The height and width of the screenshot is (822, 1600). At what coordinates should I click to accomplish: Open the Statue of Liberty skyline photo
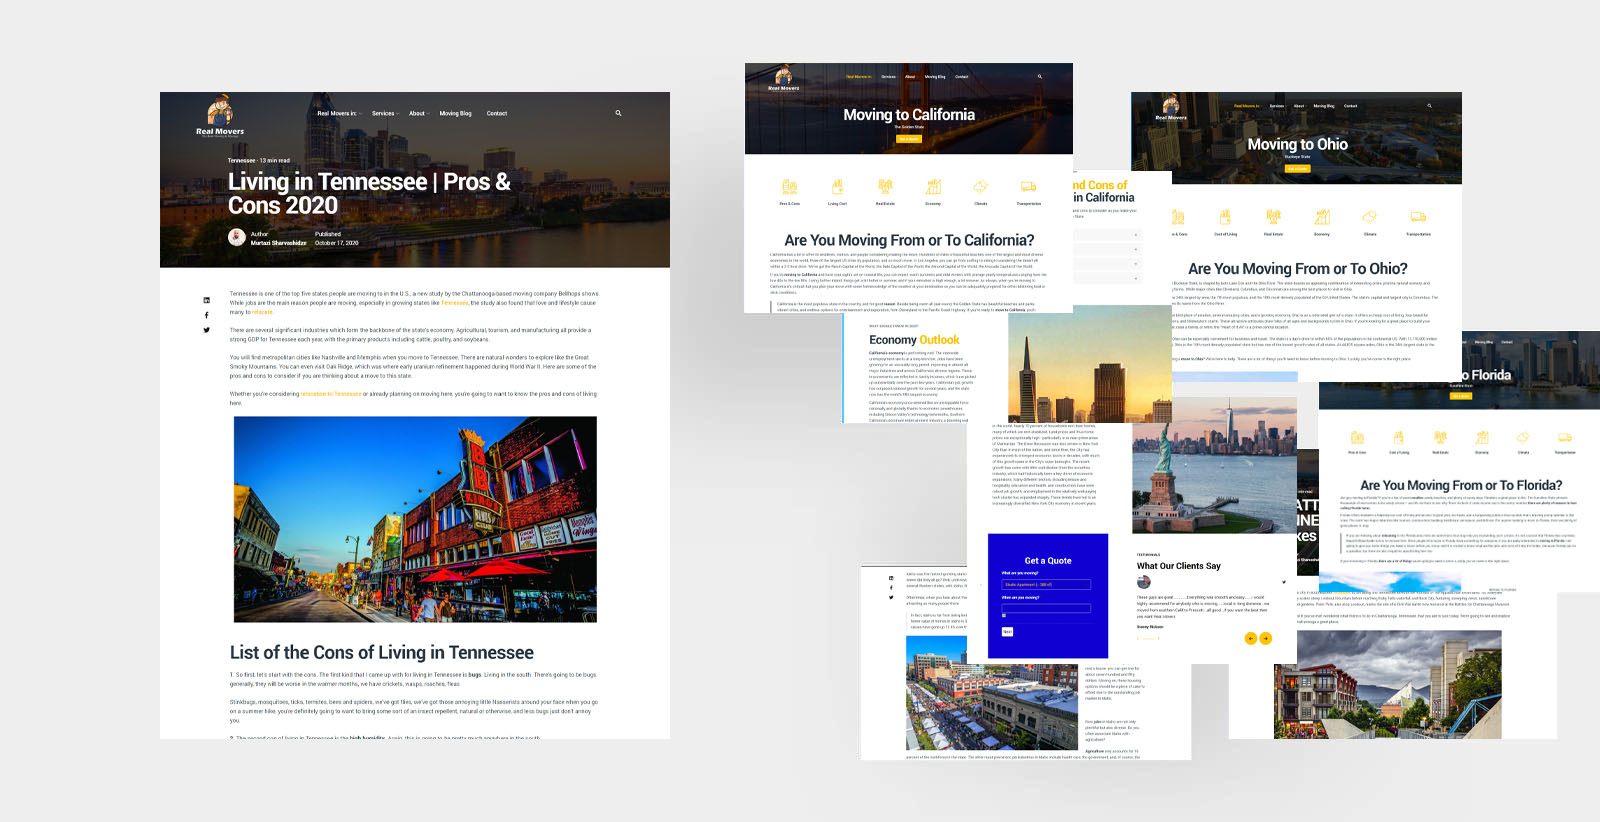click(1214, 465)
